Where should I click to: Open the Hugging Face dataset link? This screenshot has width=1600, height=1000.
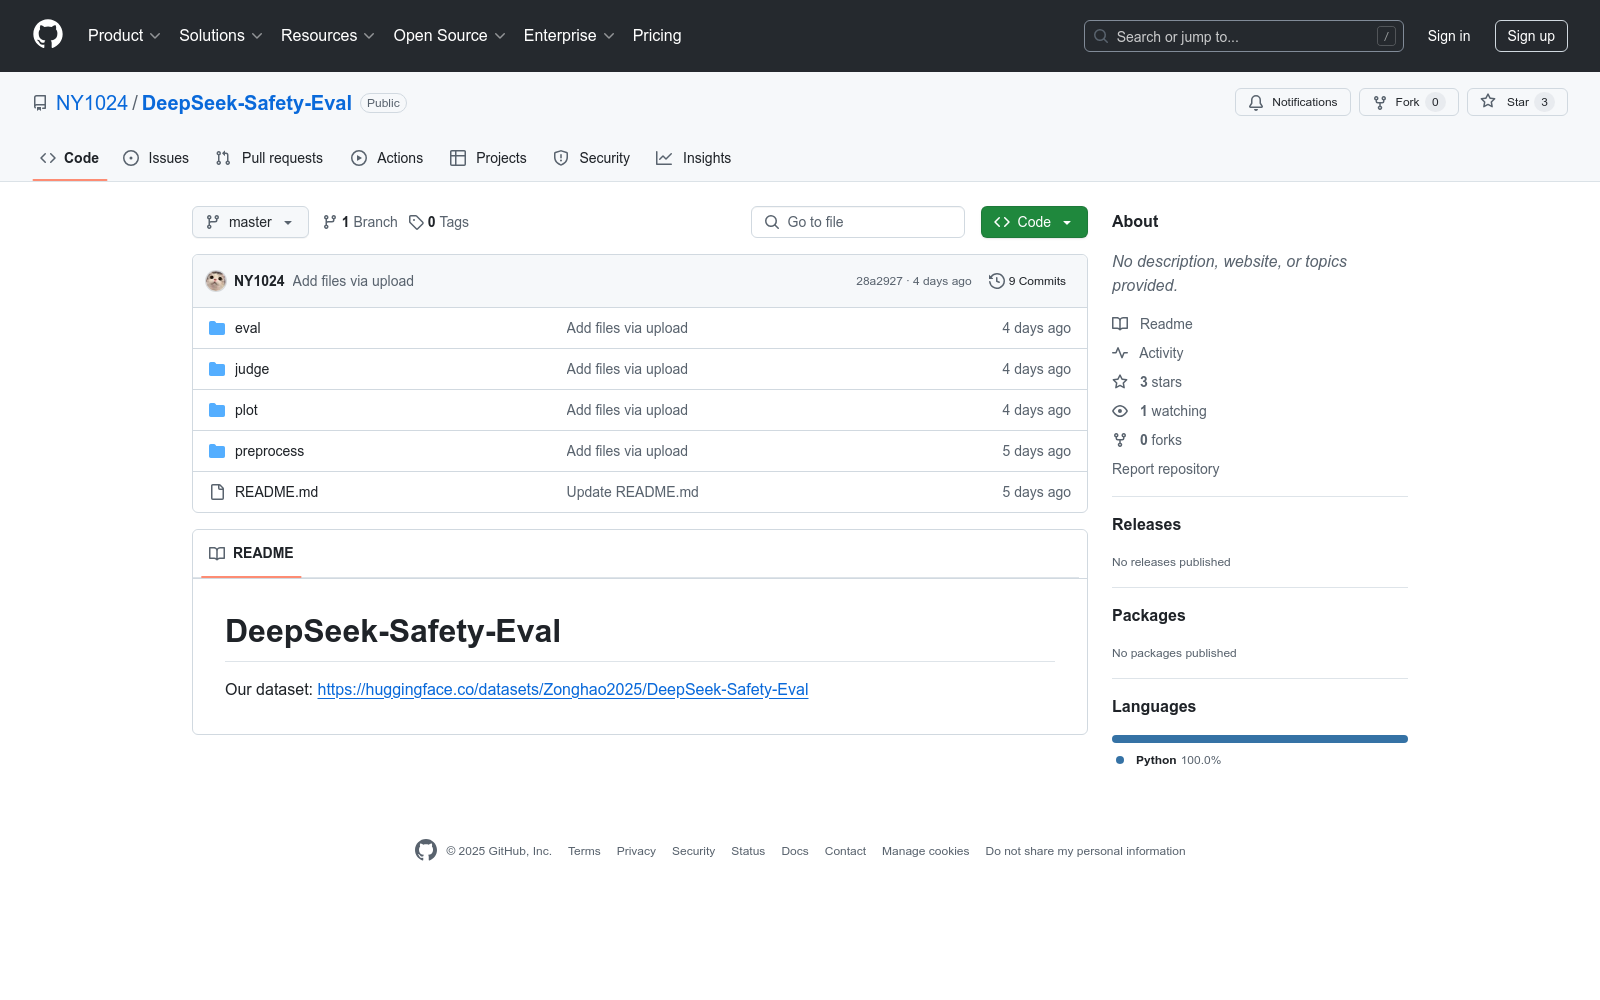point(562,689)
